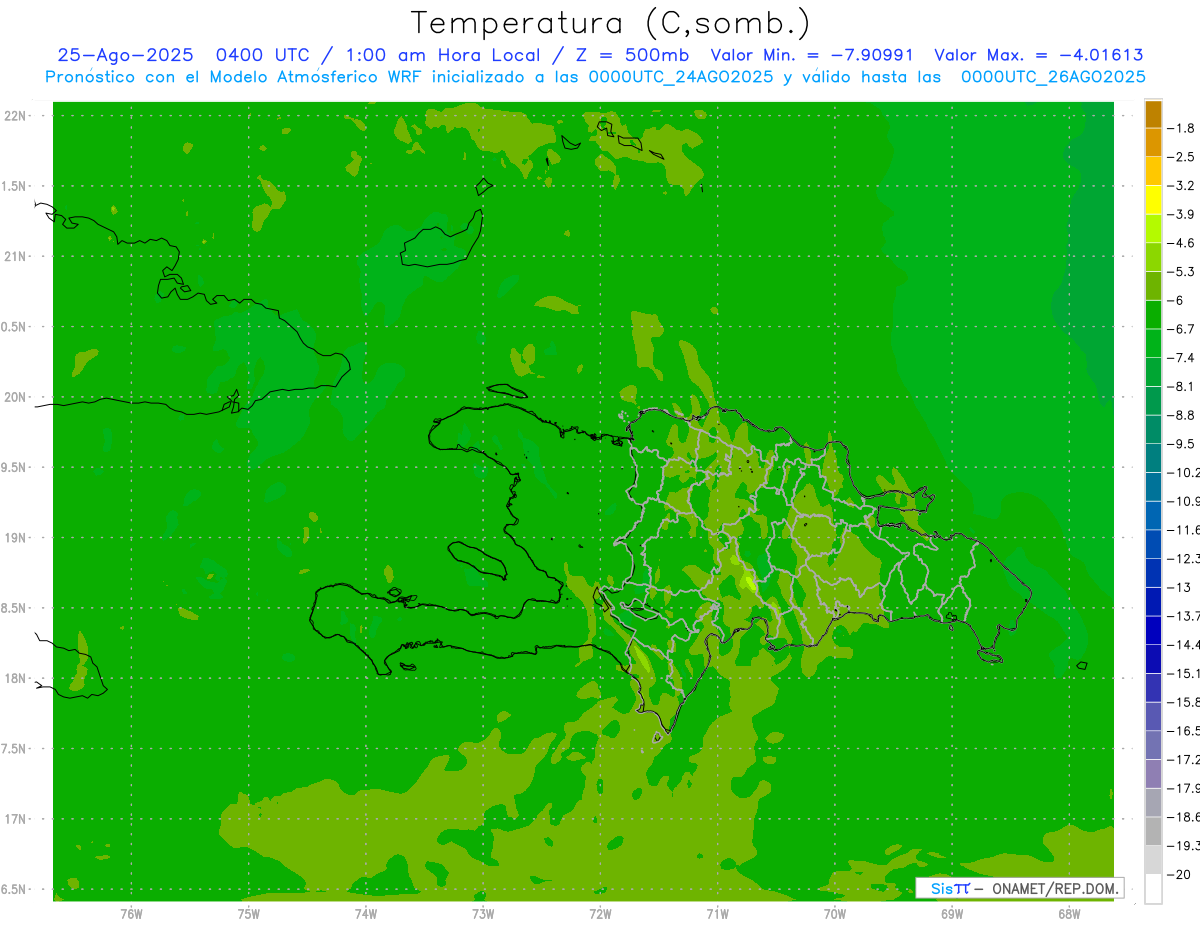Pick the dark blue swatch between -13.7 and -14.4

1153,630
